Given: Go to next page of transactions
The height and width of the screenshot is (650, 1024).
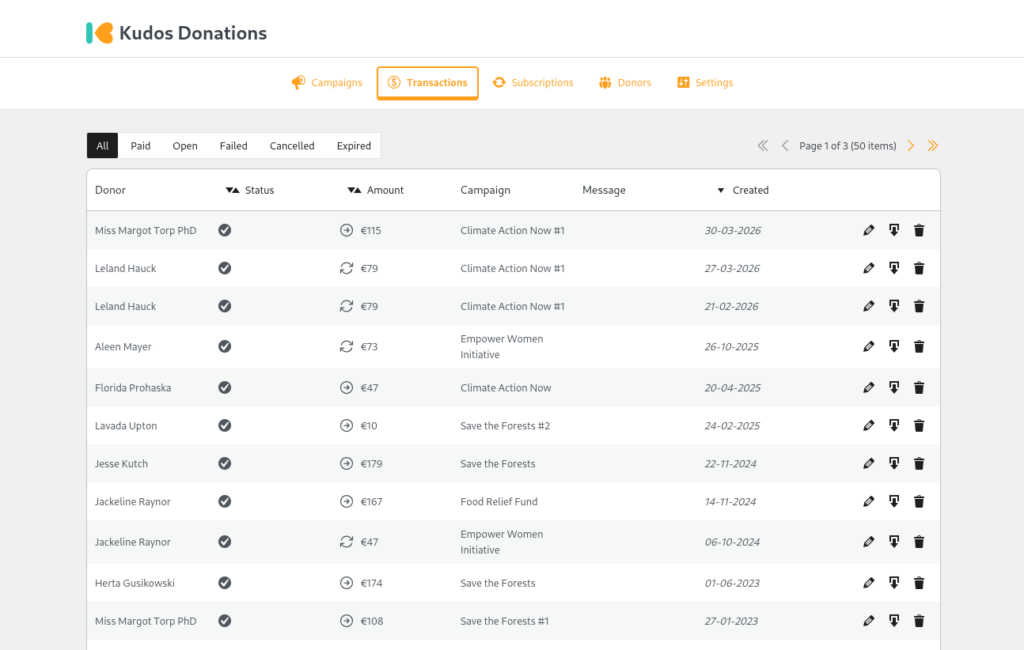Looking at the screenshot, I should (x=911, y=146).
